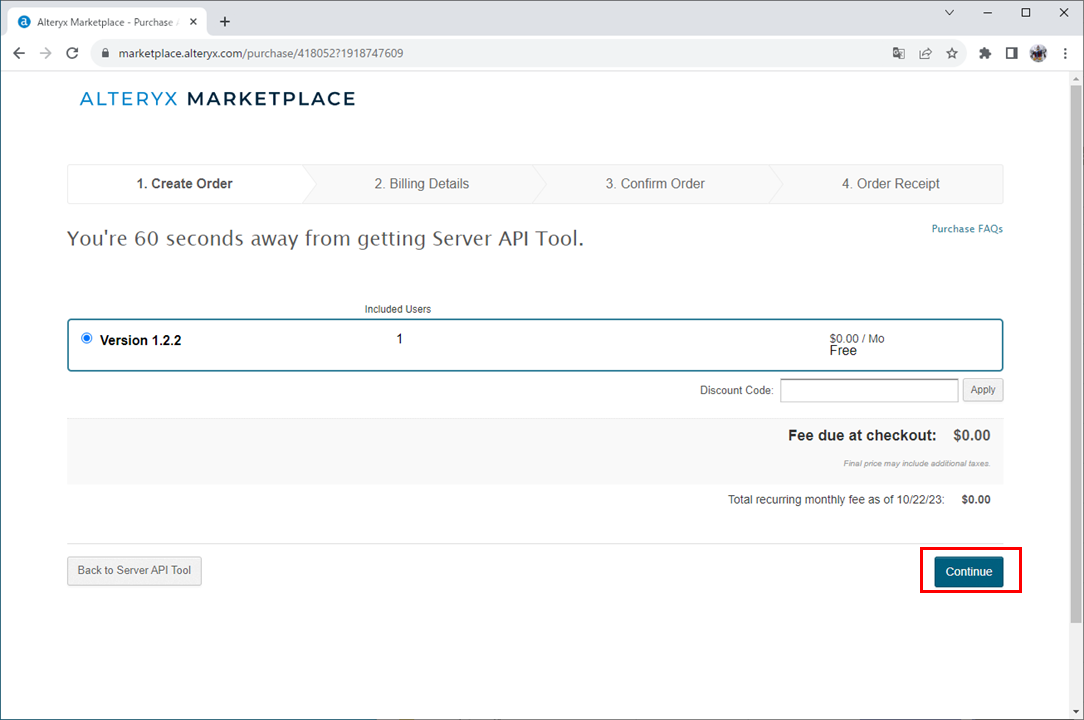This screenshot has width=1084, height=720.
Task: Expand the tab search chevron
Action: 949,13
